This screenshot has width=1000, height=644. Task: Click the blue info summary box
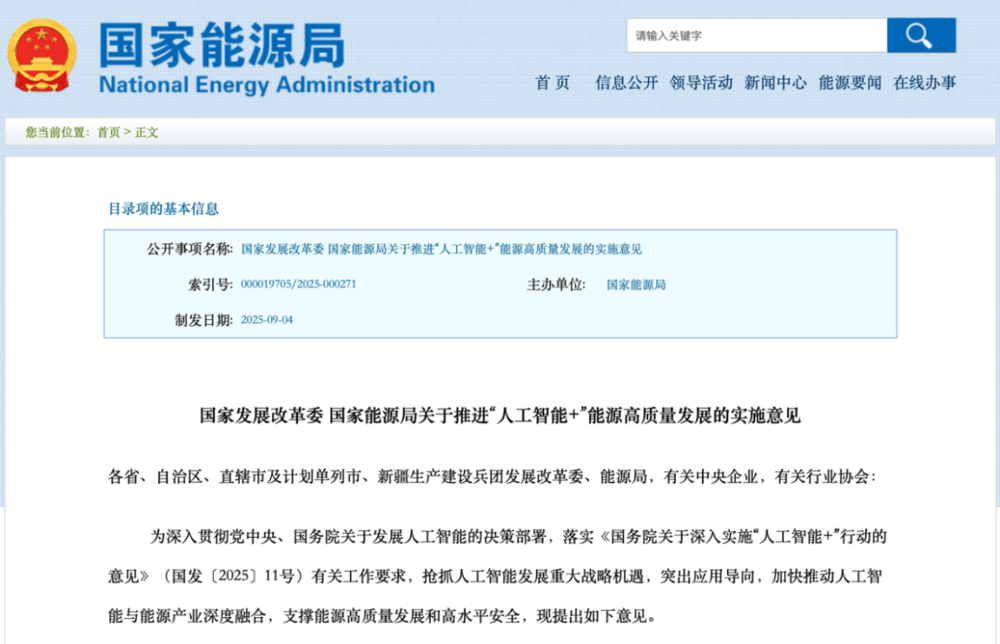tap(500, 284)
